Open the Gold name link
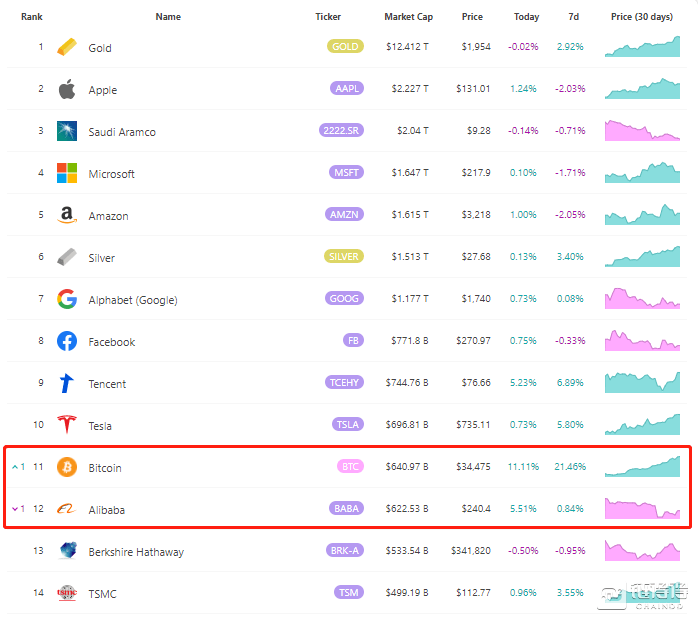The image size is (698, 620). click(100, 48)
